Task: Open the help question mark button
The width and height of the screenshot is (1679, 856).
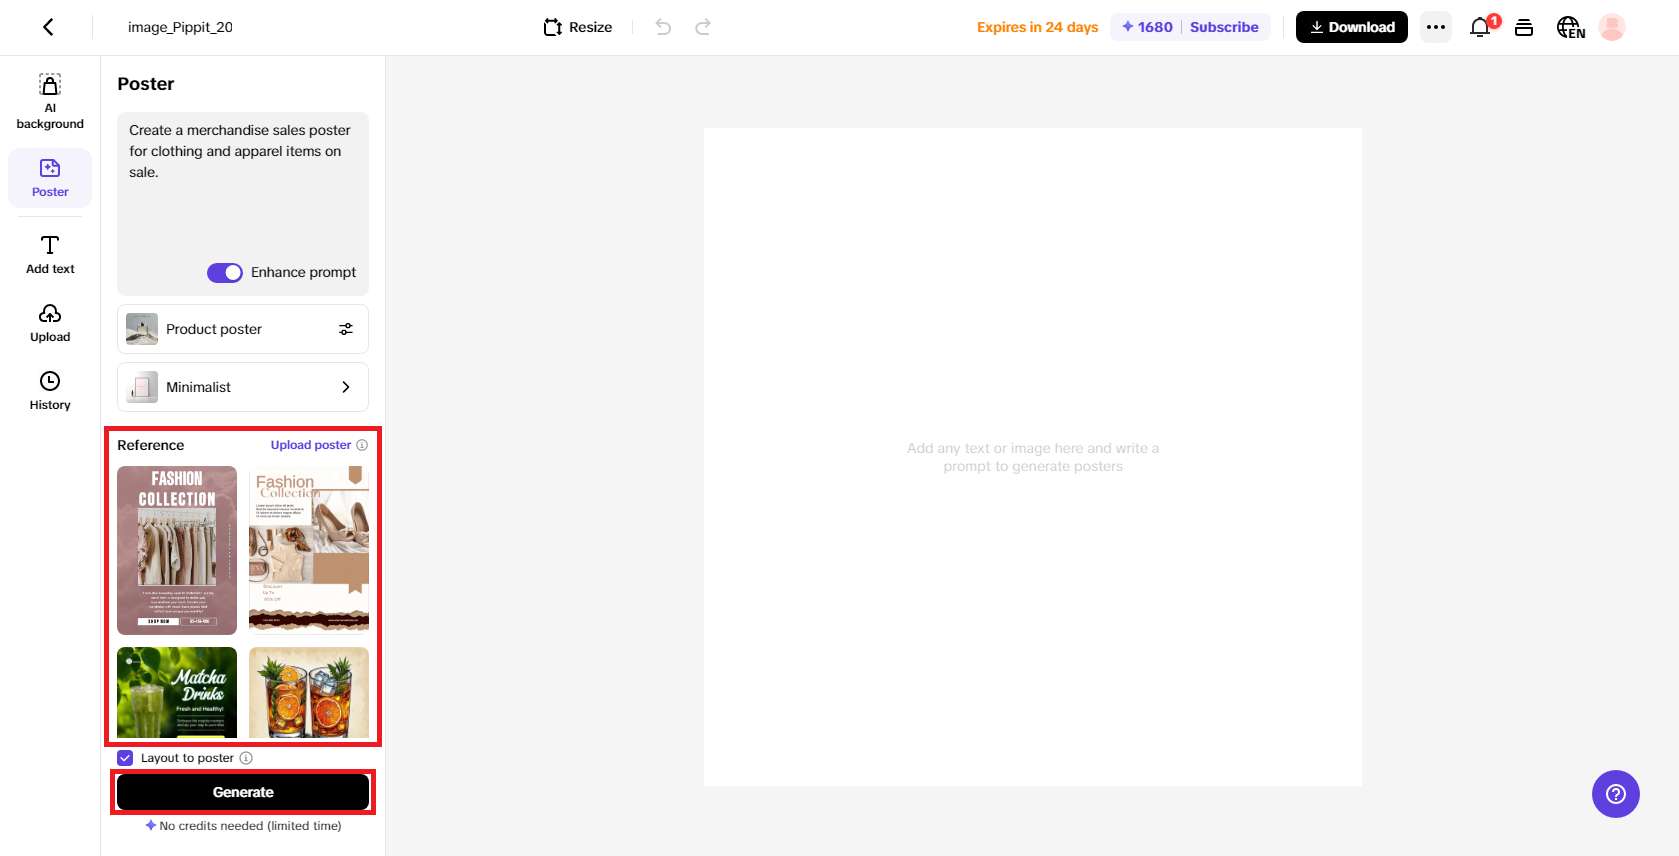Action: [1616, 794]
